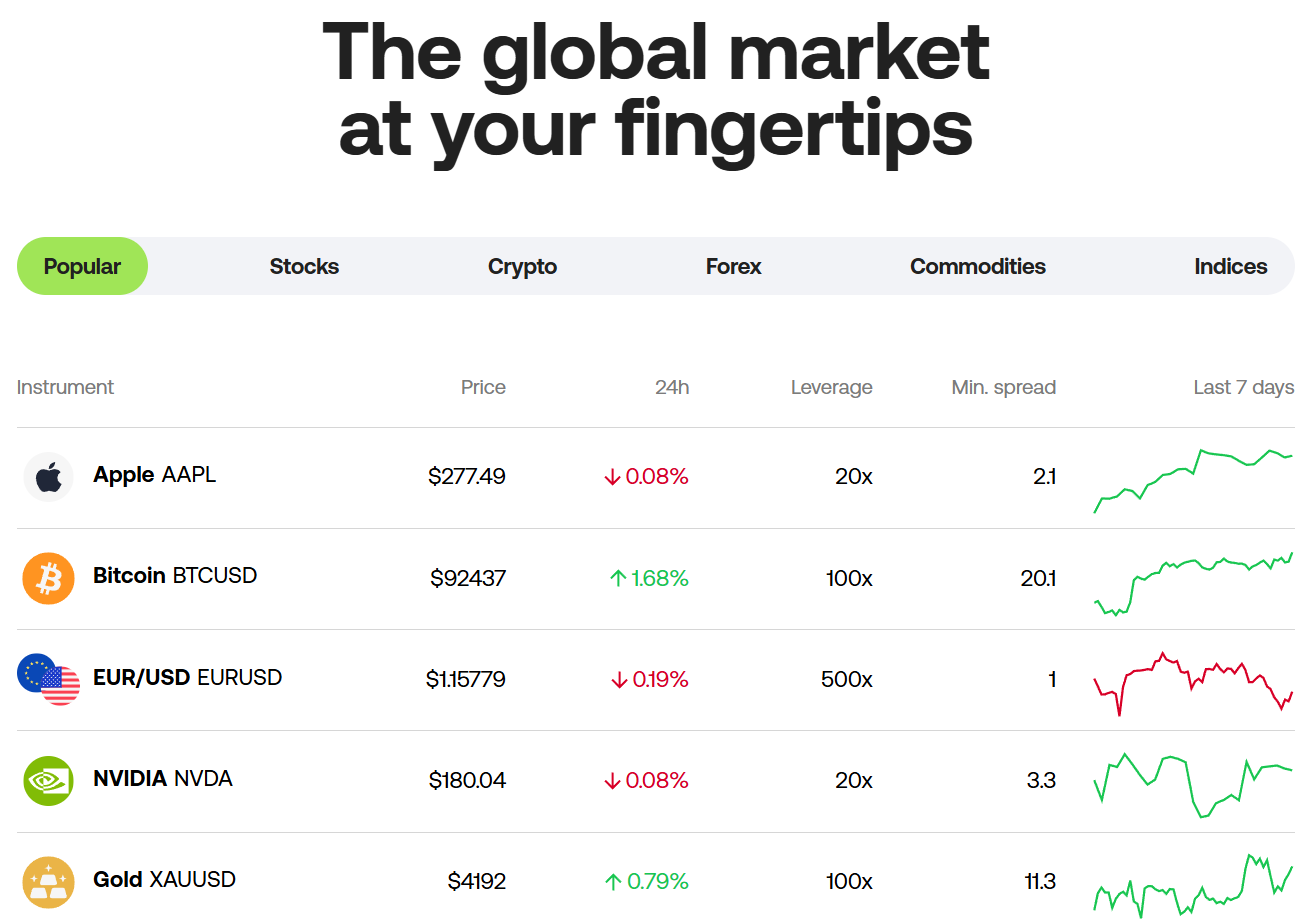Switch to the Commodities tab

[977, 266]
